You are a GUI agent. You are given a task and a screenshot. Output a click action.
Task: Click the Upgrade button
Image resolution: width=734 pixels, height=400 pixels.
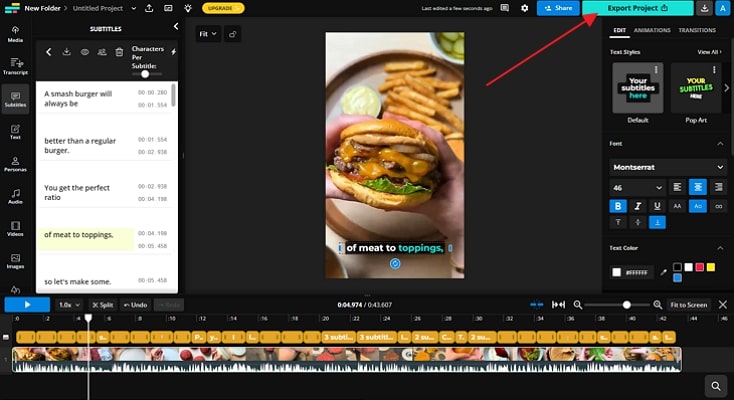point(223,8)
